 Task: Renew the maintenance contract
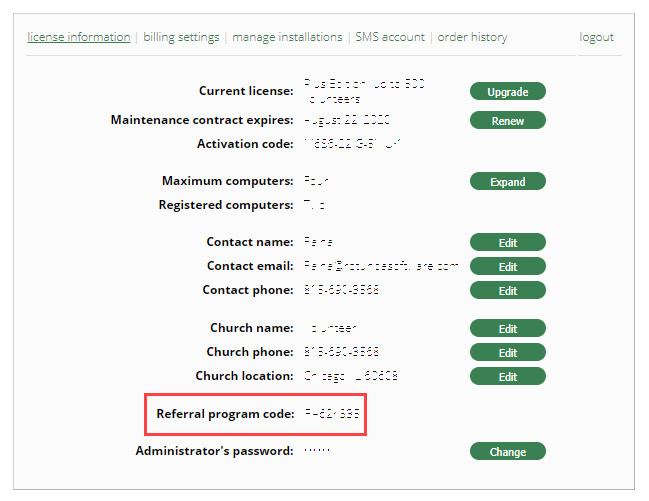[x=507, y=121]
